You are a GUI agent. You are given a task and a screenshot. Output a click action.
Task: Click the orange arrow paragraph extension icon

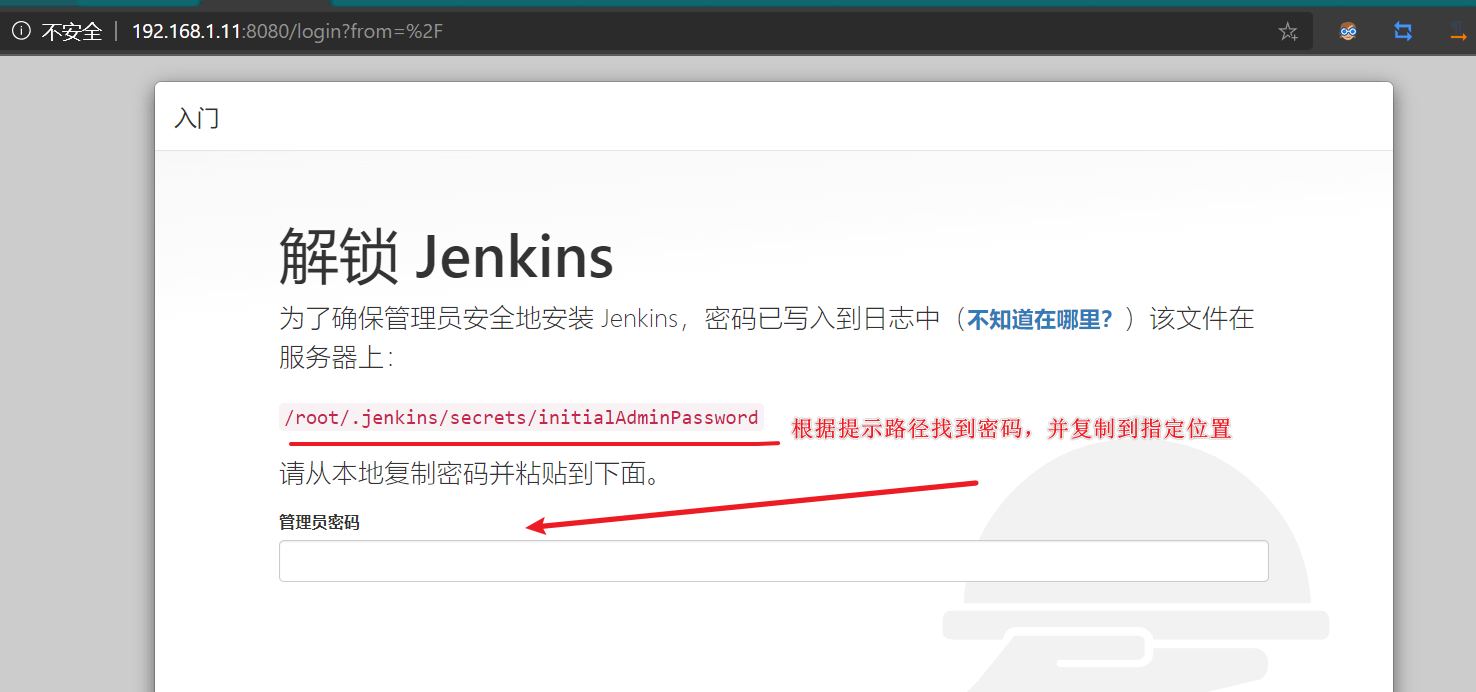coord(1459,32)
